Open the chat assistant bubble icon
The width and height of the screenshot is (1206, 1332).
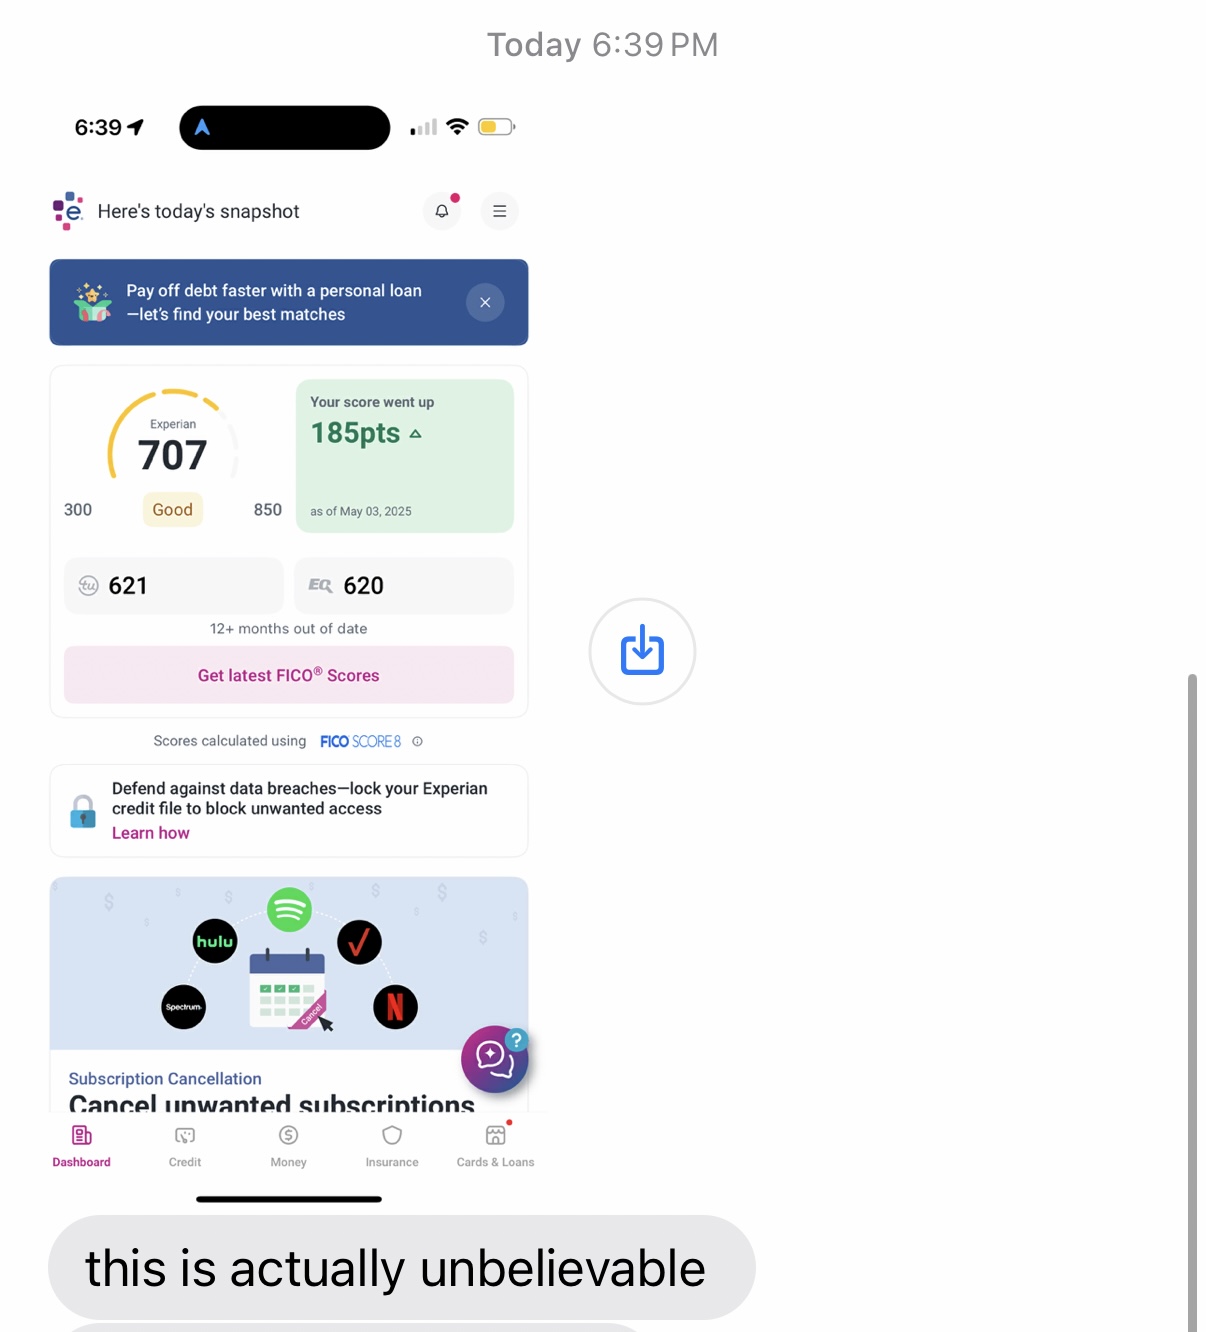[x=495, y=1058]
